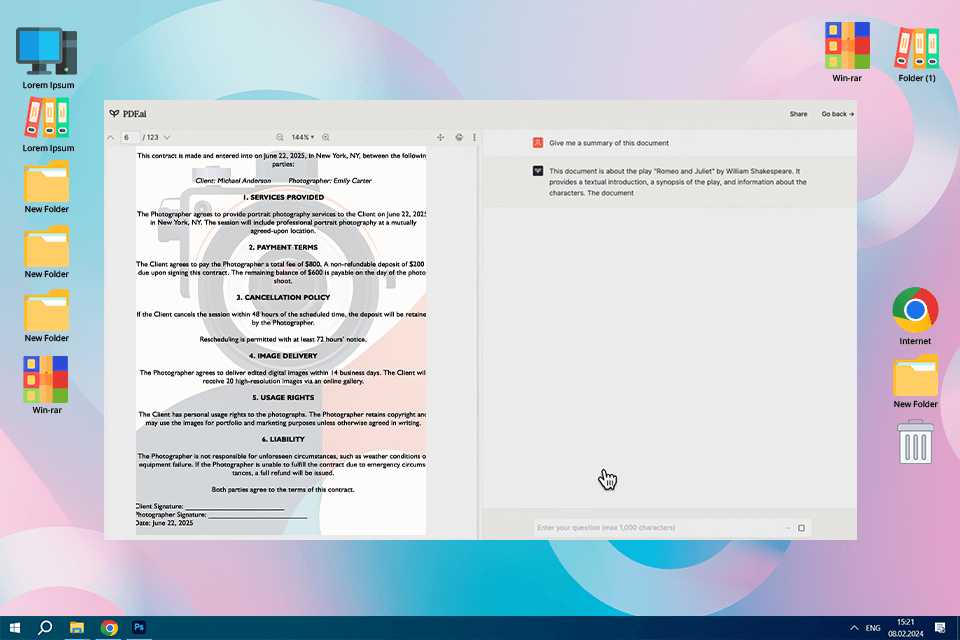This screenshot has width=960, height=640.
Task: Open Chrome from the taskbar
Action: click(x=109, y=627)
